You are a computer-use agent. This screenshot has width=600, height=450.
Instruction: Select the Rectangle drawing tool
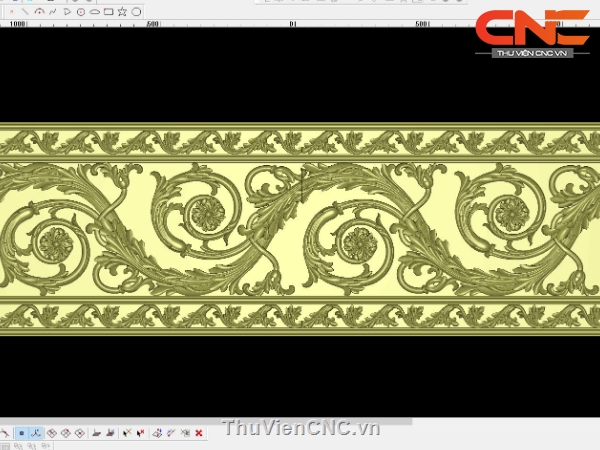[x=108, y=12]
